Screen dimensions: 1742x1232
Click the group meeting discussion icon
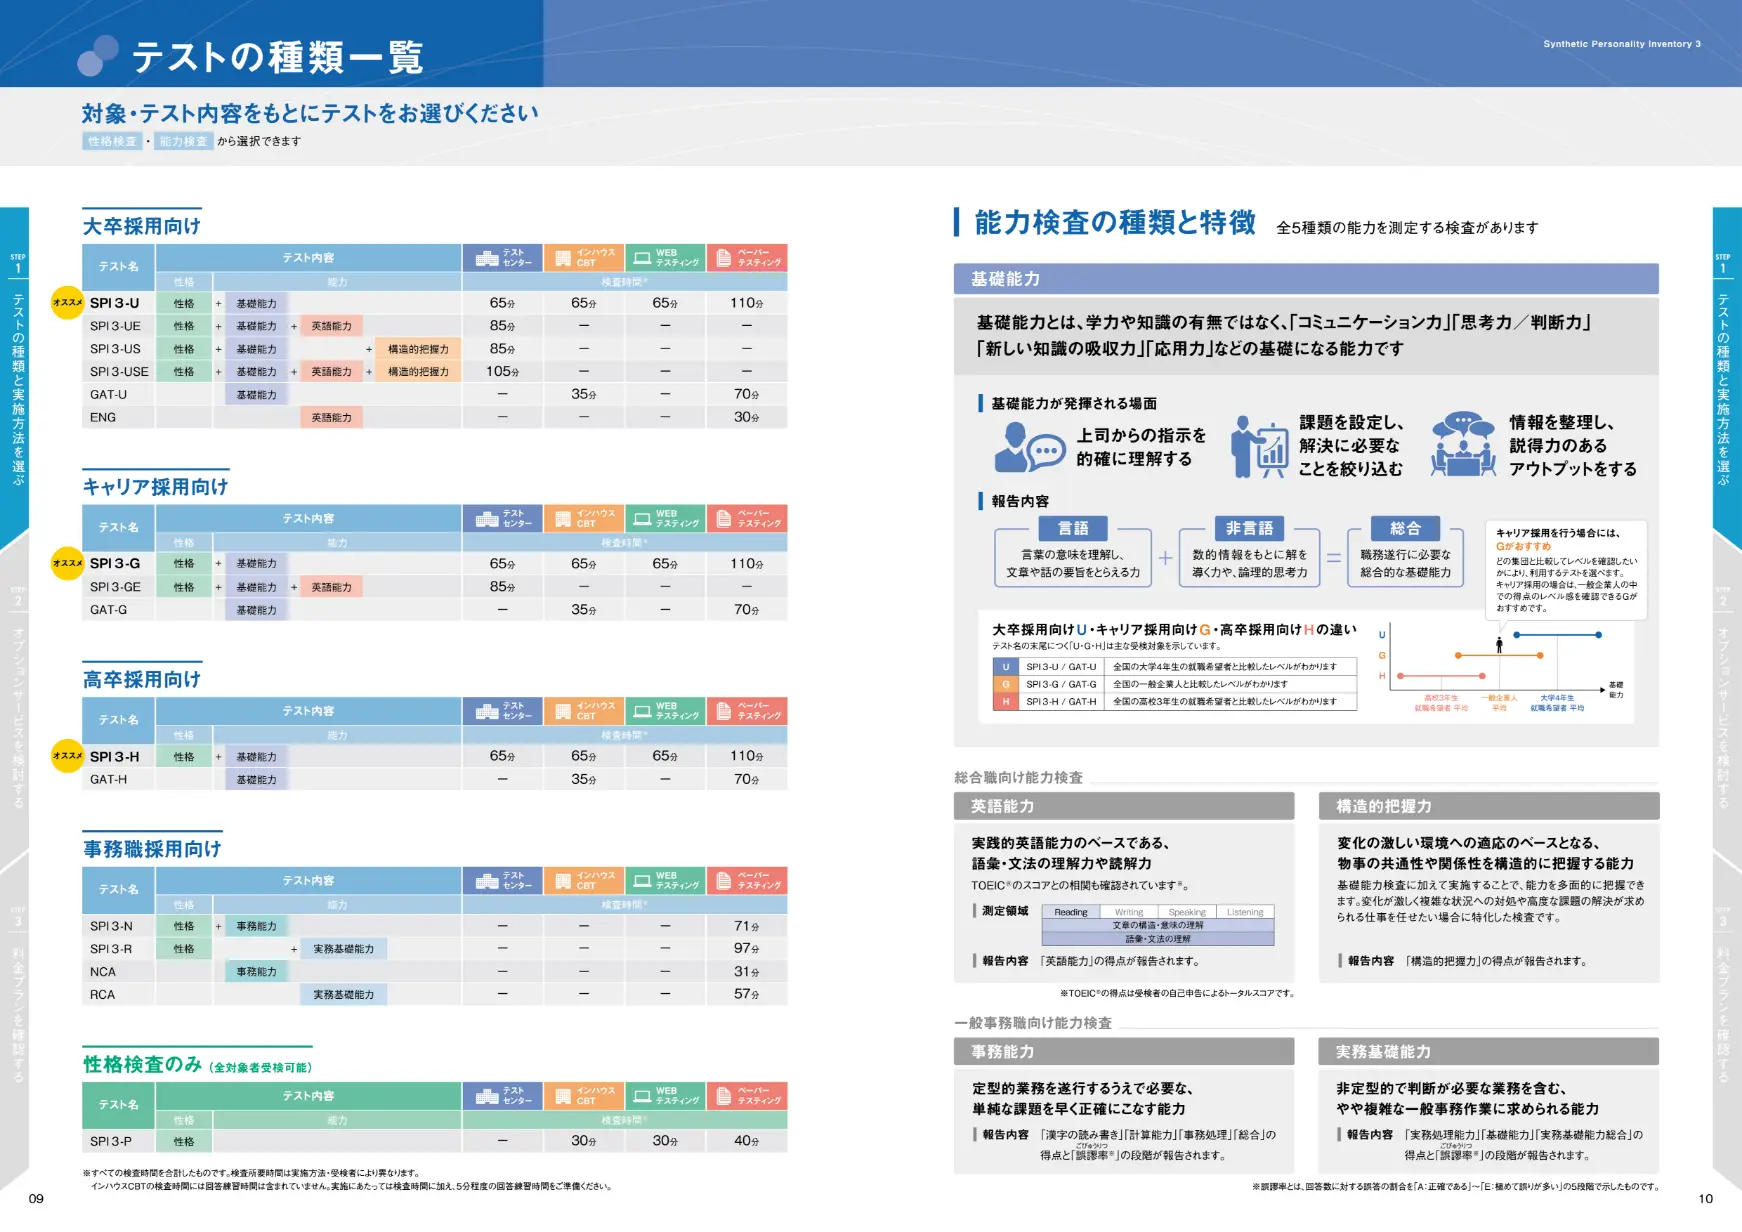coord(1463,445)
